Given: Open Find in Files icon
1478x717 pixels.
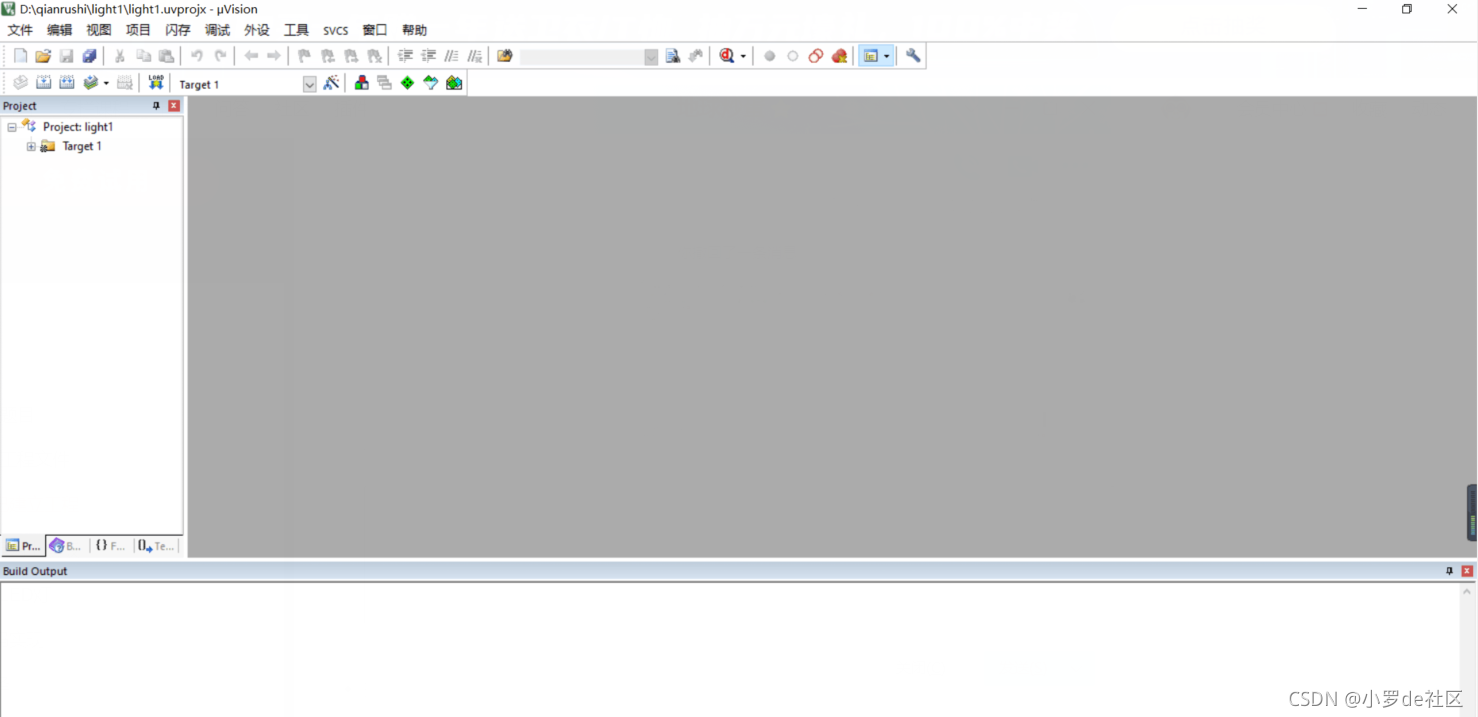Looking at the screenshot, I should point(505,56).
